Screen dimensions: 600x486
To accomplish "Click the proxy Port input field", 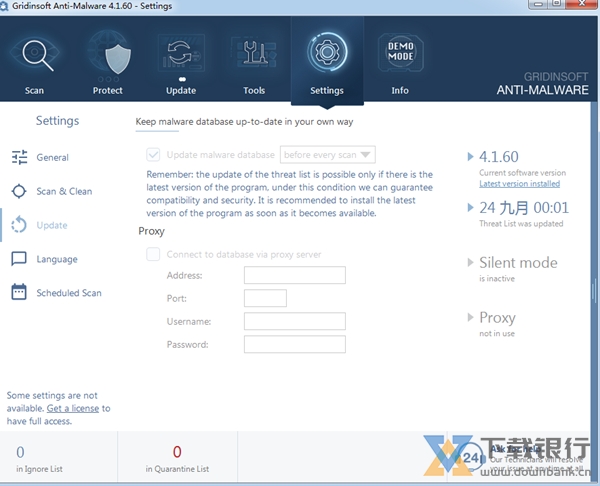I will coord(265,298).
